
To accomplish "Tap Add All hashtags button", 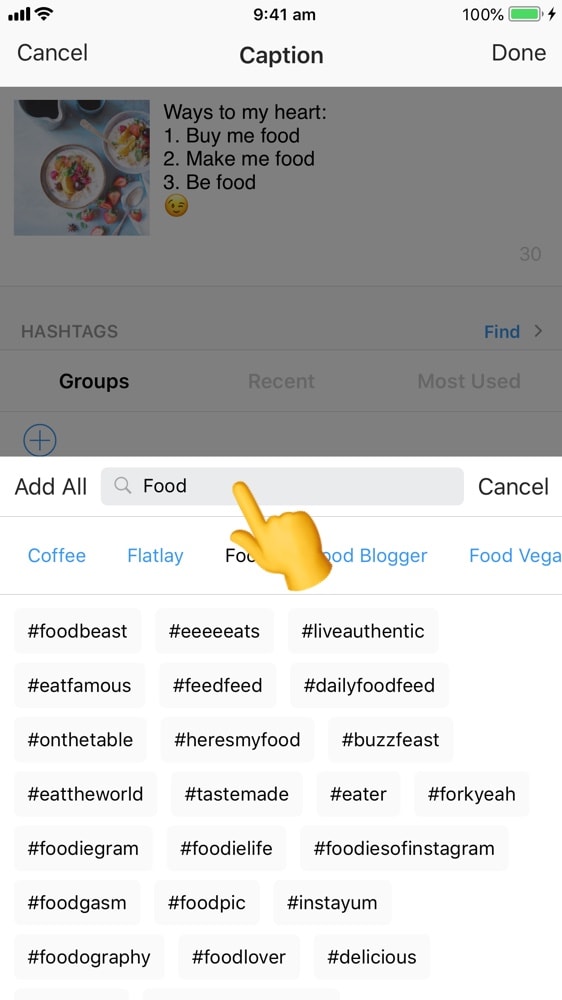I will [50, 487].
